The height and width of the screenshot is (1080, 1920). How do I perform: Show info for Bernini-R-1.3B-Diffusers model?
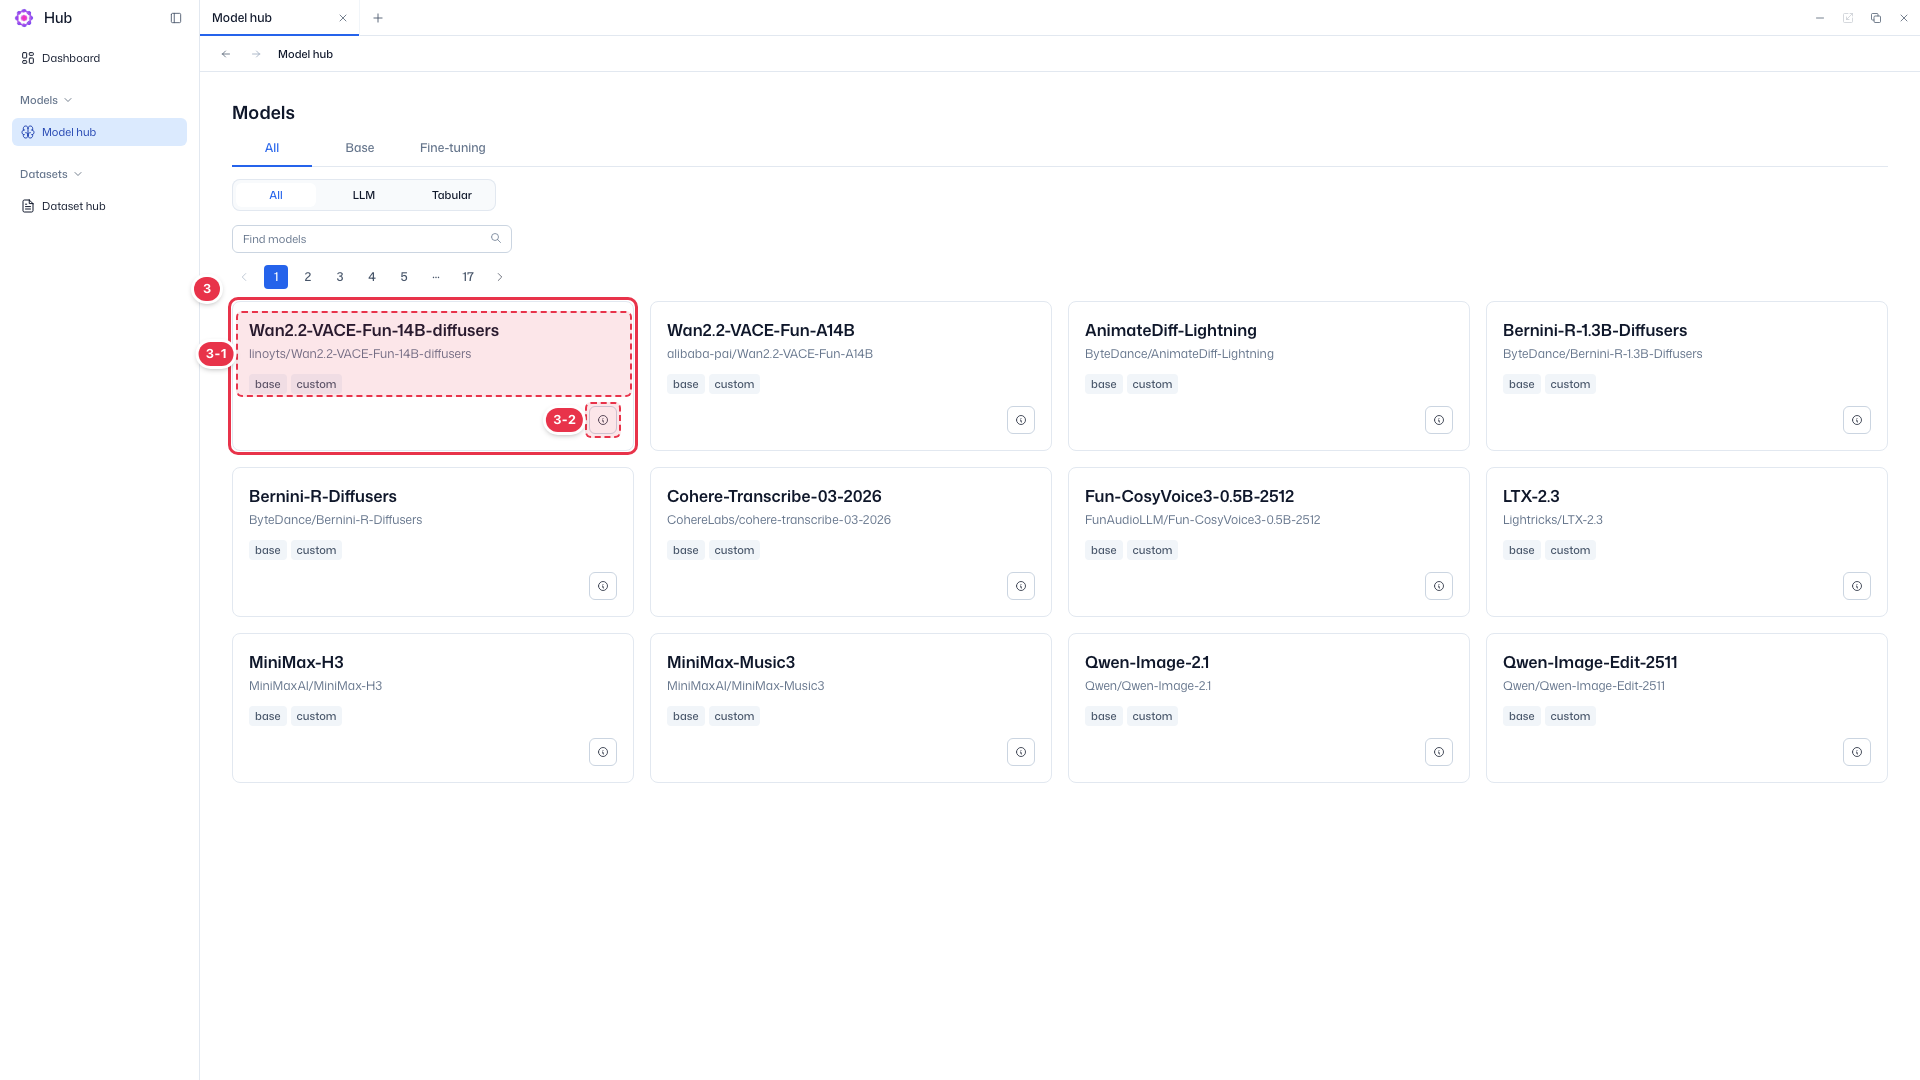pyautogui.click(x=1857, y=420)
